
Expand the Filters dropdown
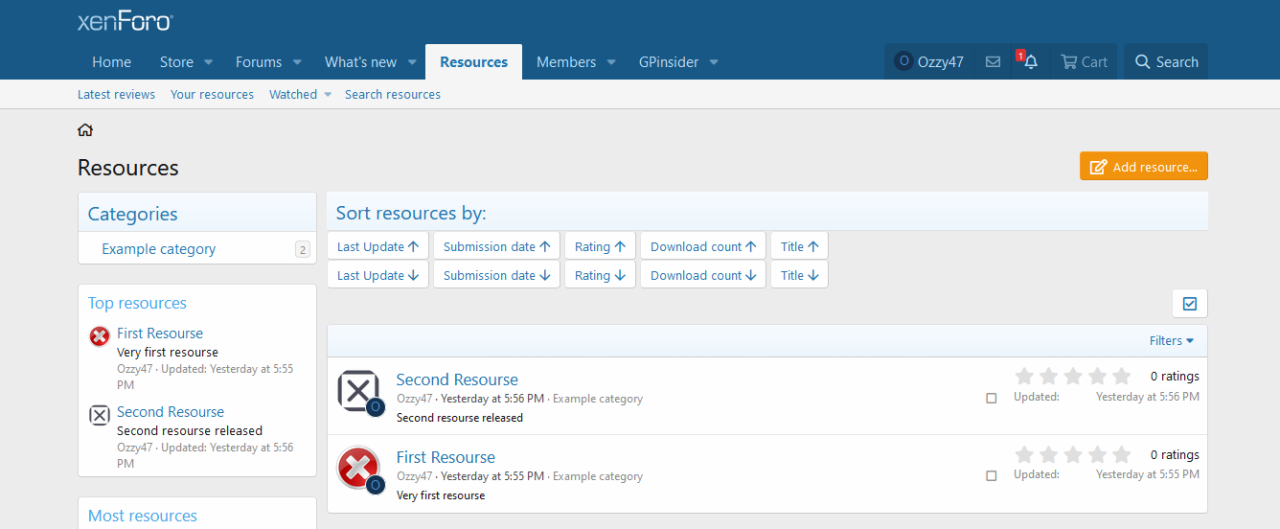coord(1171,341)
